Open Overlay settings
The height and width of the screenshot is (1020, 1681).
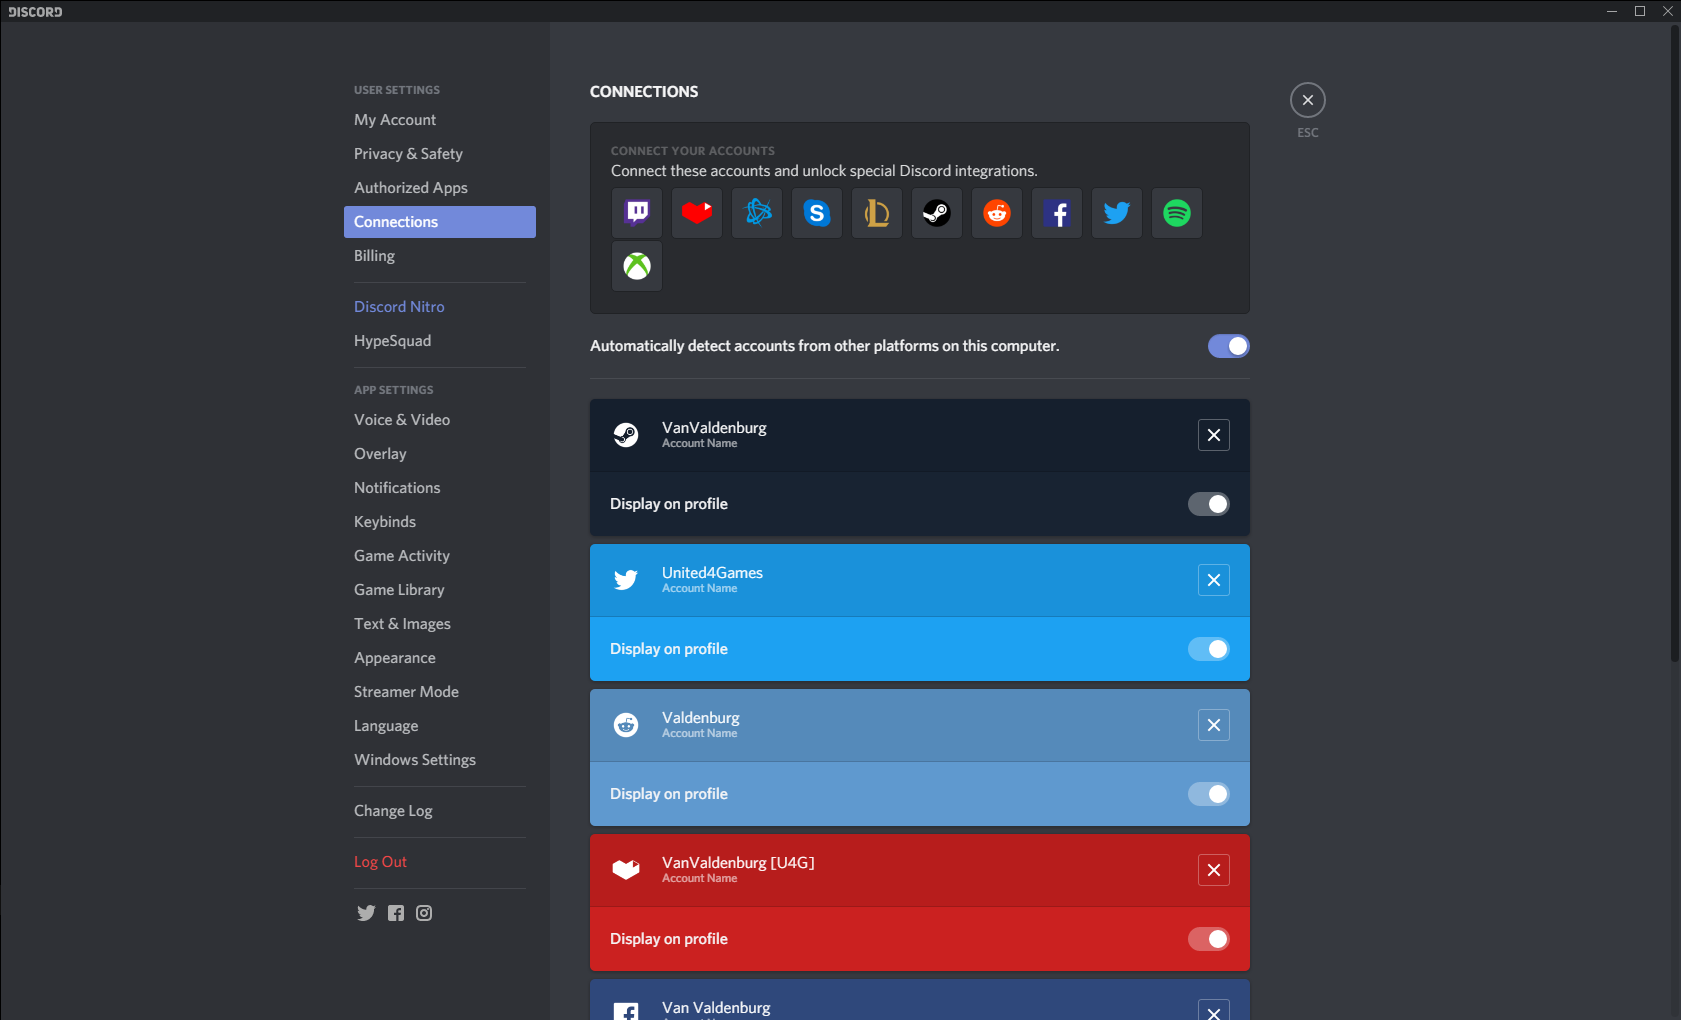tap(440, 454)
